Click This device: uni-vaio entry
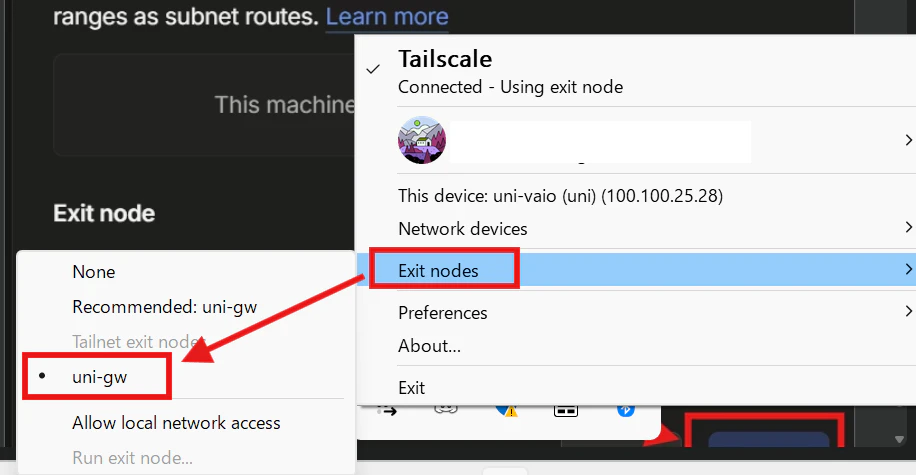The height and width of the screenshot is (475, 916). [560, 196]
